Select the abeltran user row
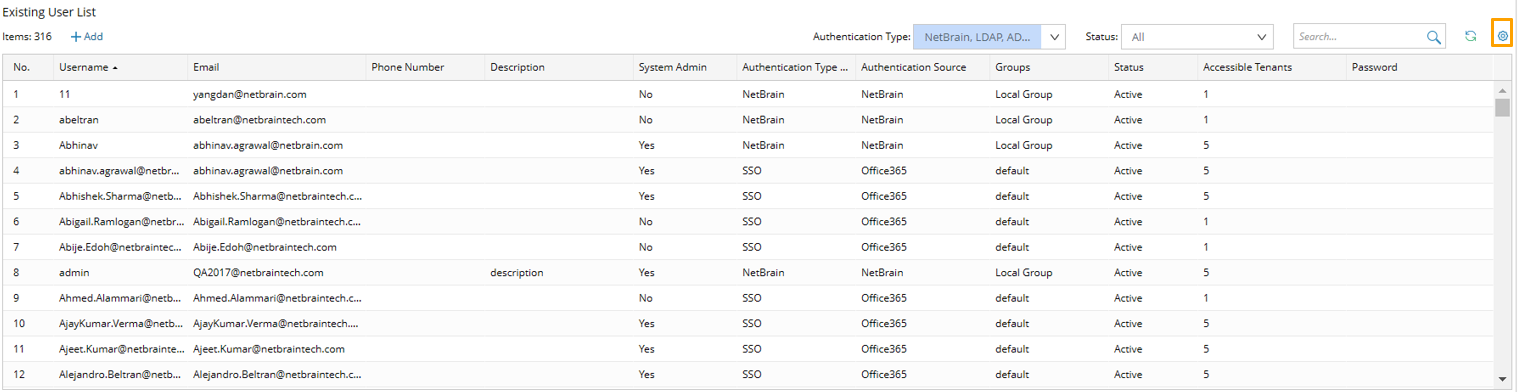This screenshot has width=1526, height=392. pos(747,119)
